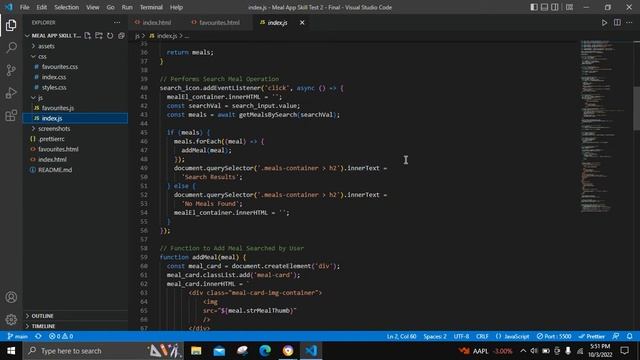Click the Prettier status bar item
Viewport: 640px width, 360px height.
click(591, 336)
